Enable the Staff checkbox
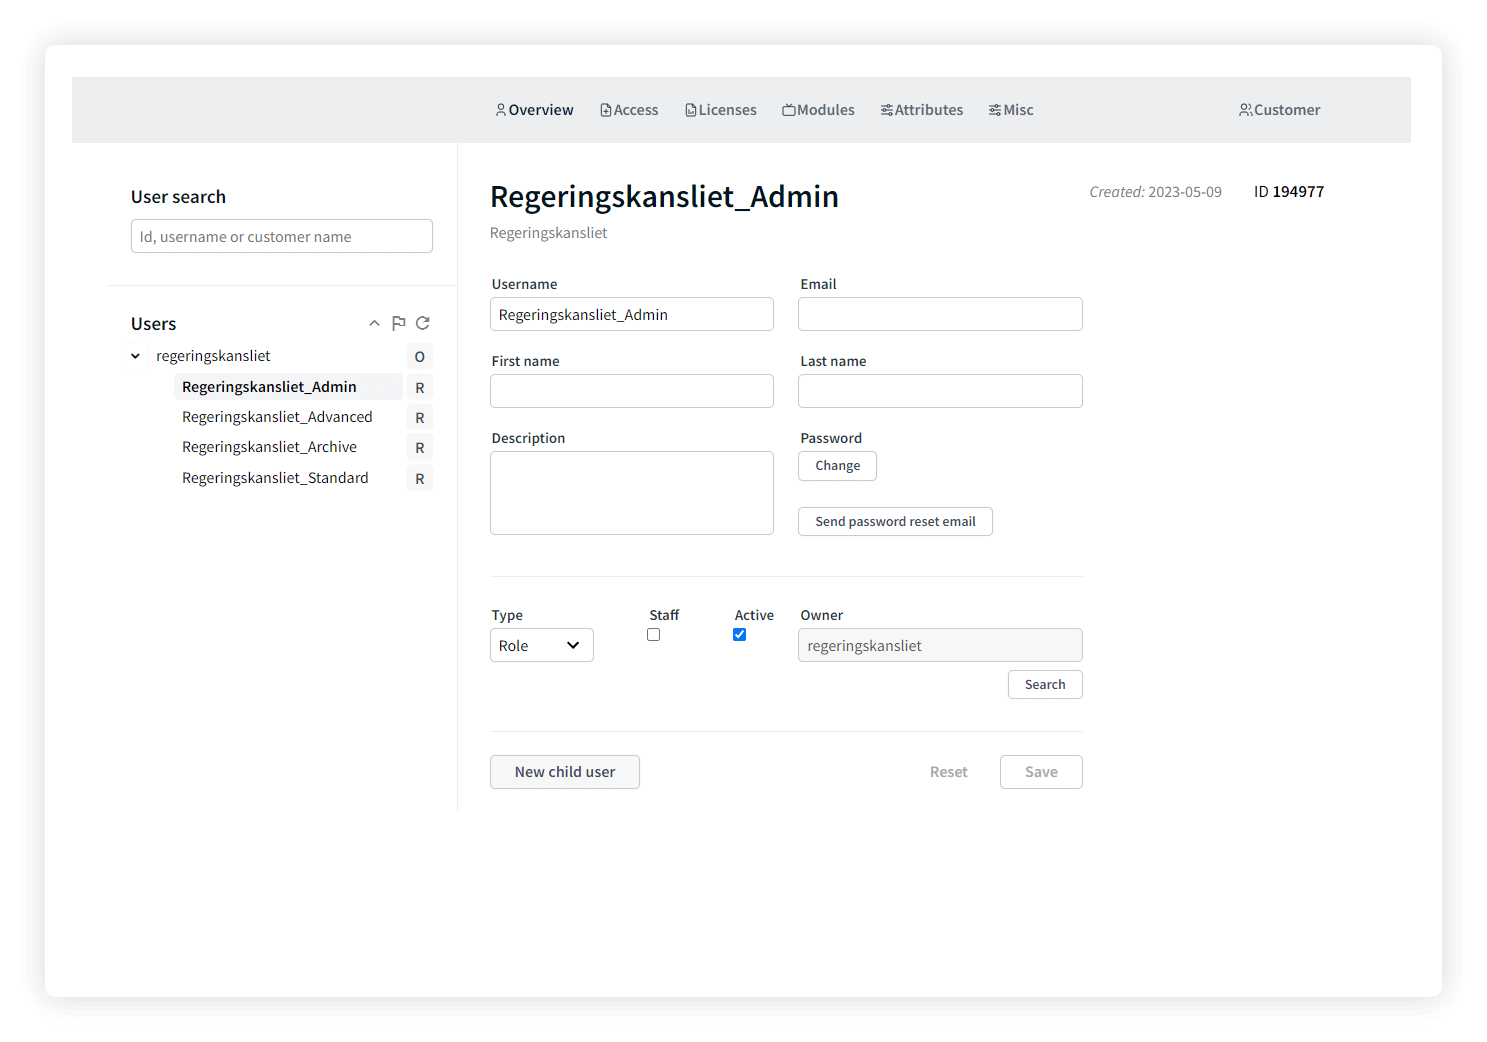1487x1042 pixels. pos(654,635)
